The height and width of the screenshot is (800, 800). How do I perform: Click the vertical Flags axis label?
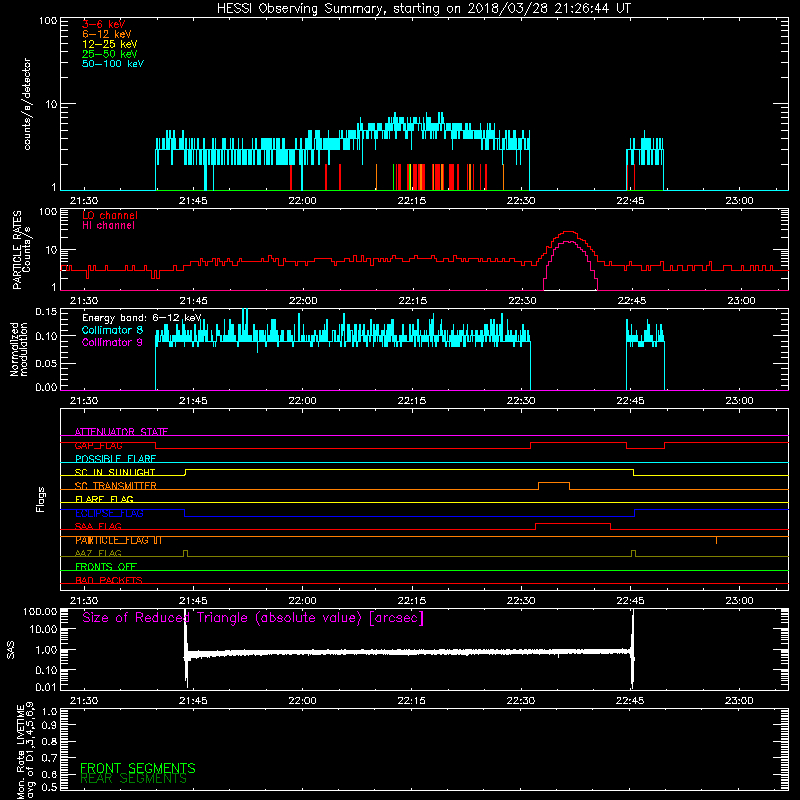click(41, 499)
